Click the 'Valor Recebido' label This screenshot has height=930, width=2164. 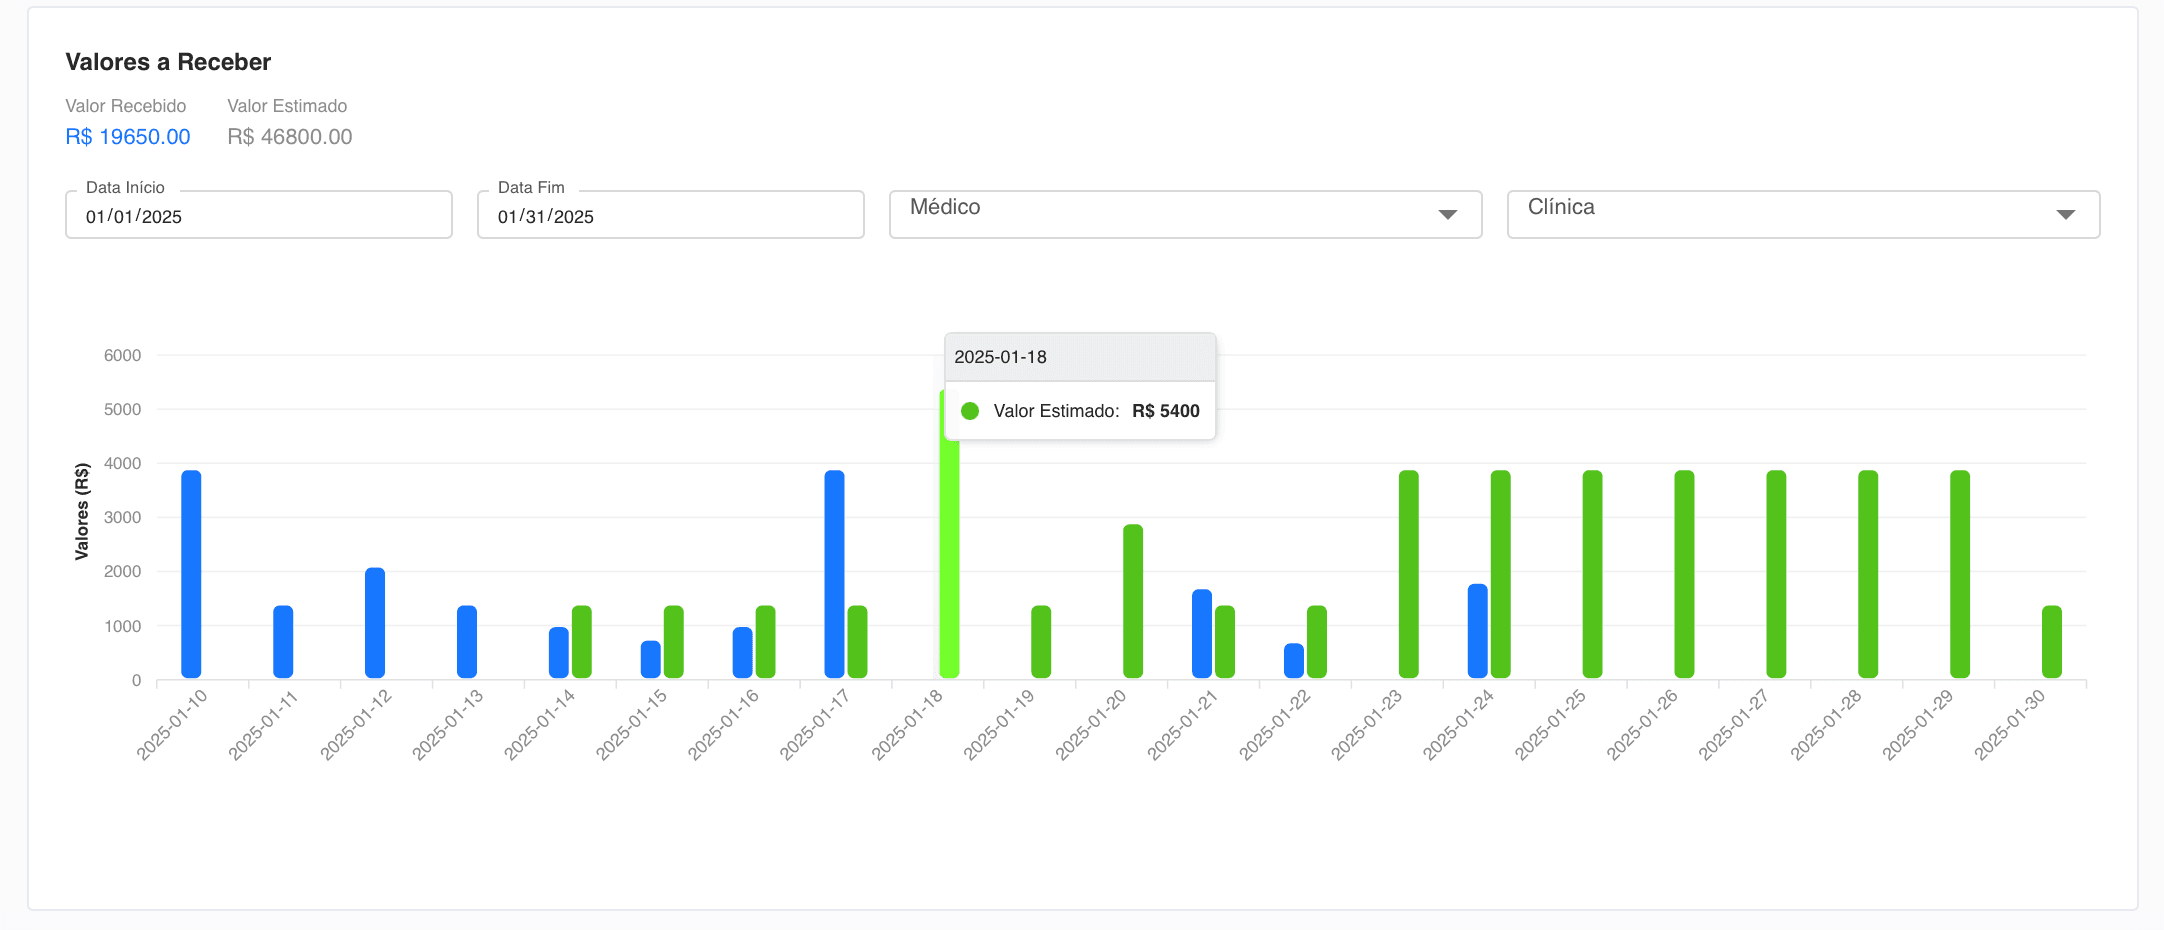pos(126,106)
